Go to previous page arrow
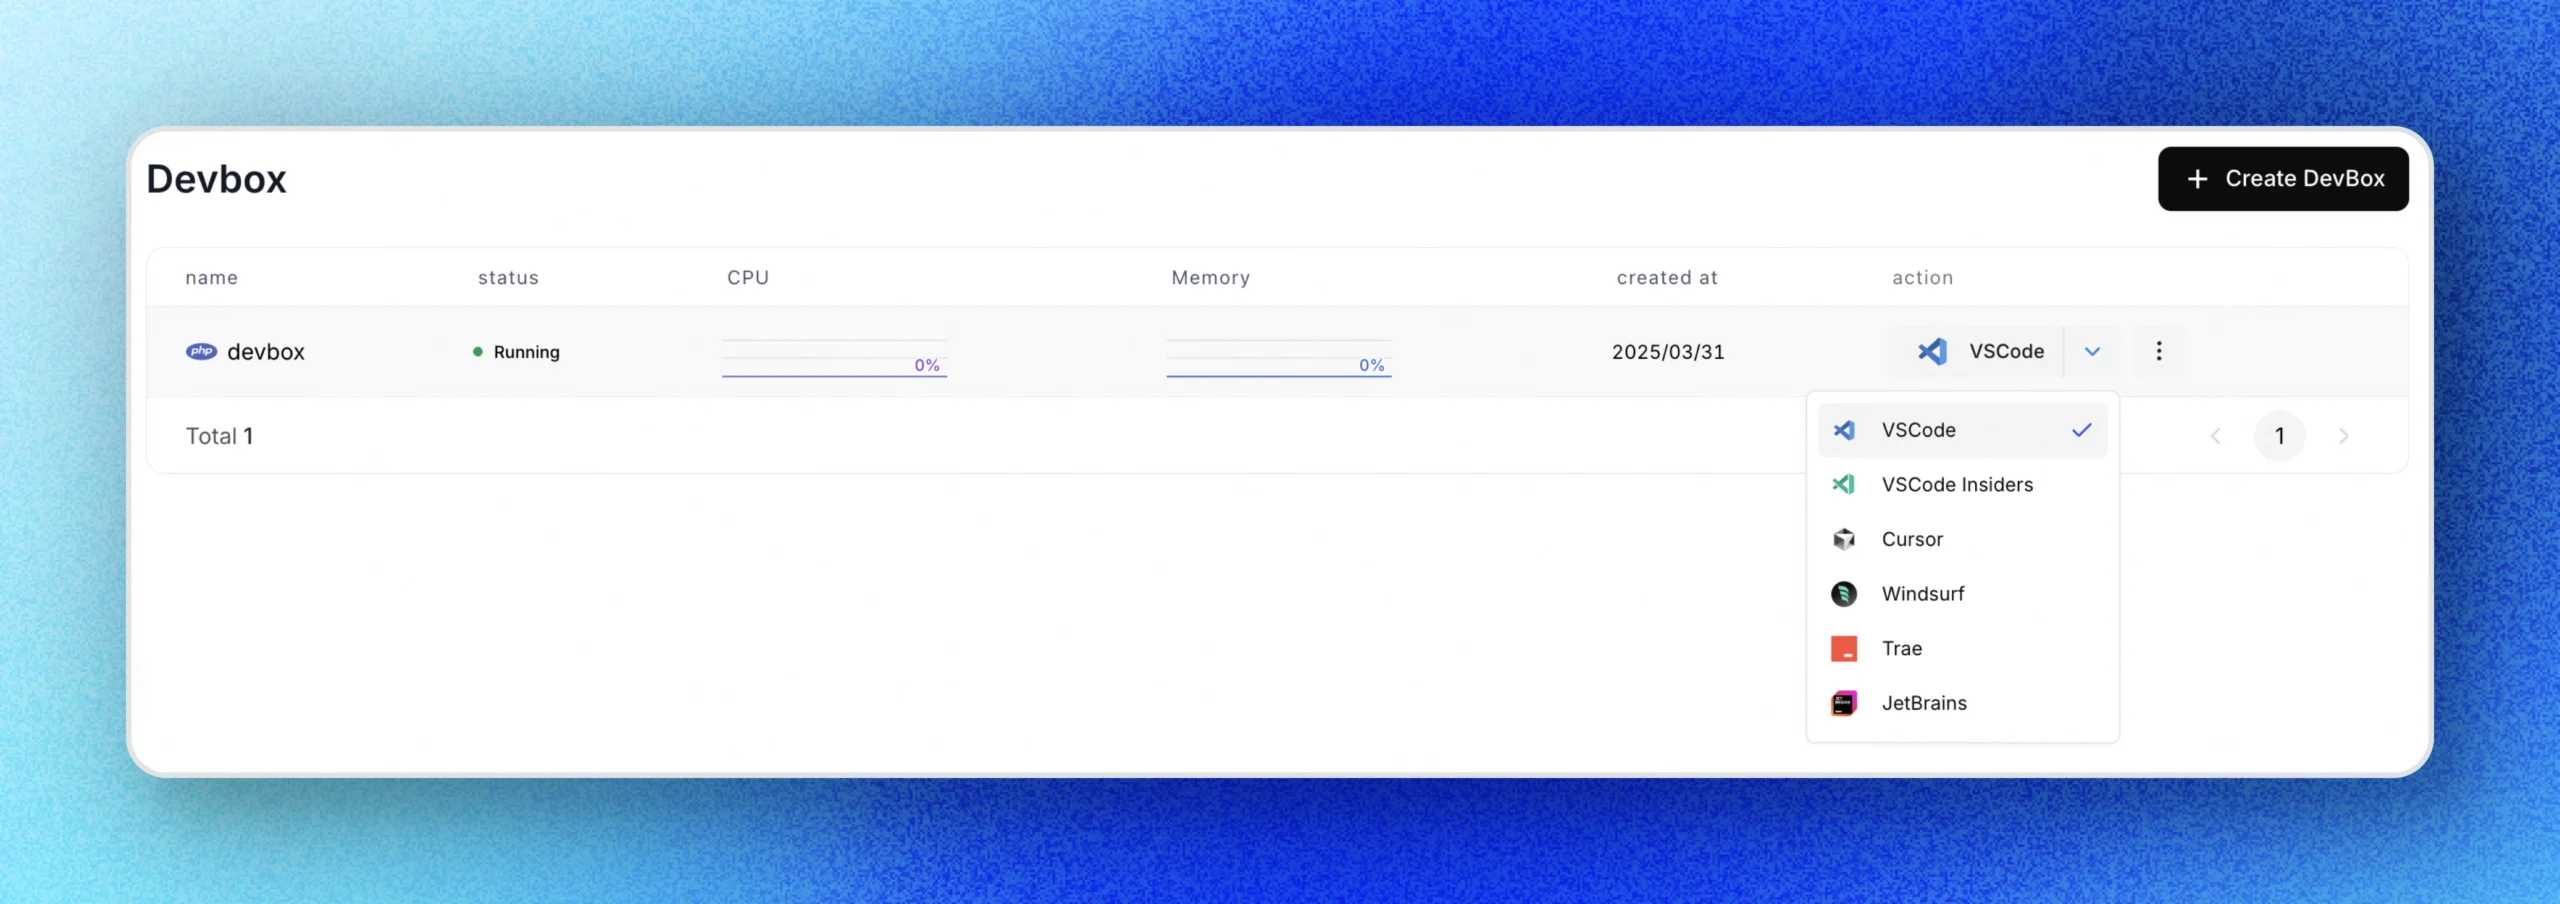This screenshot has width=2560, height=904. coord(2216,436)
